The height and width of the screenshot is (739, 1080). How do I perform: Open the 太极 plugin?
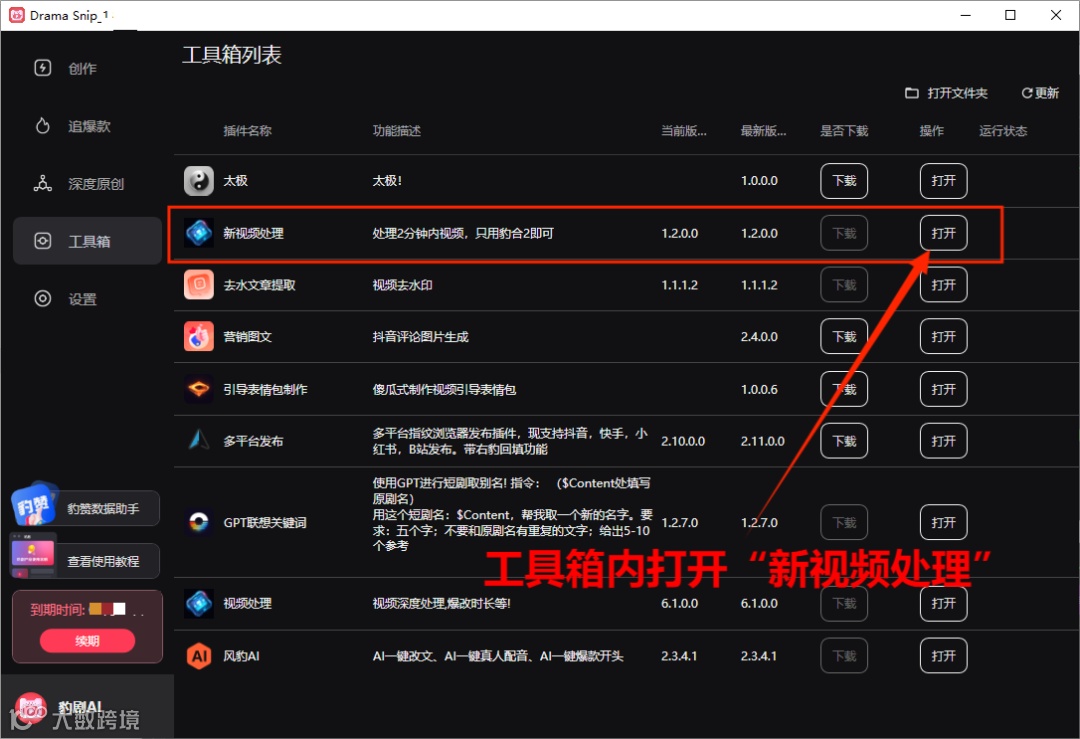click(944, 180)
